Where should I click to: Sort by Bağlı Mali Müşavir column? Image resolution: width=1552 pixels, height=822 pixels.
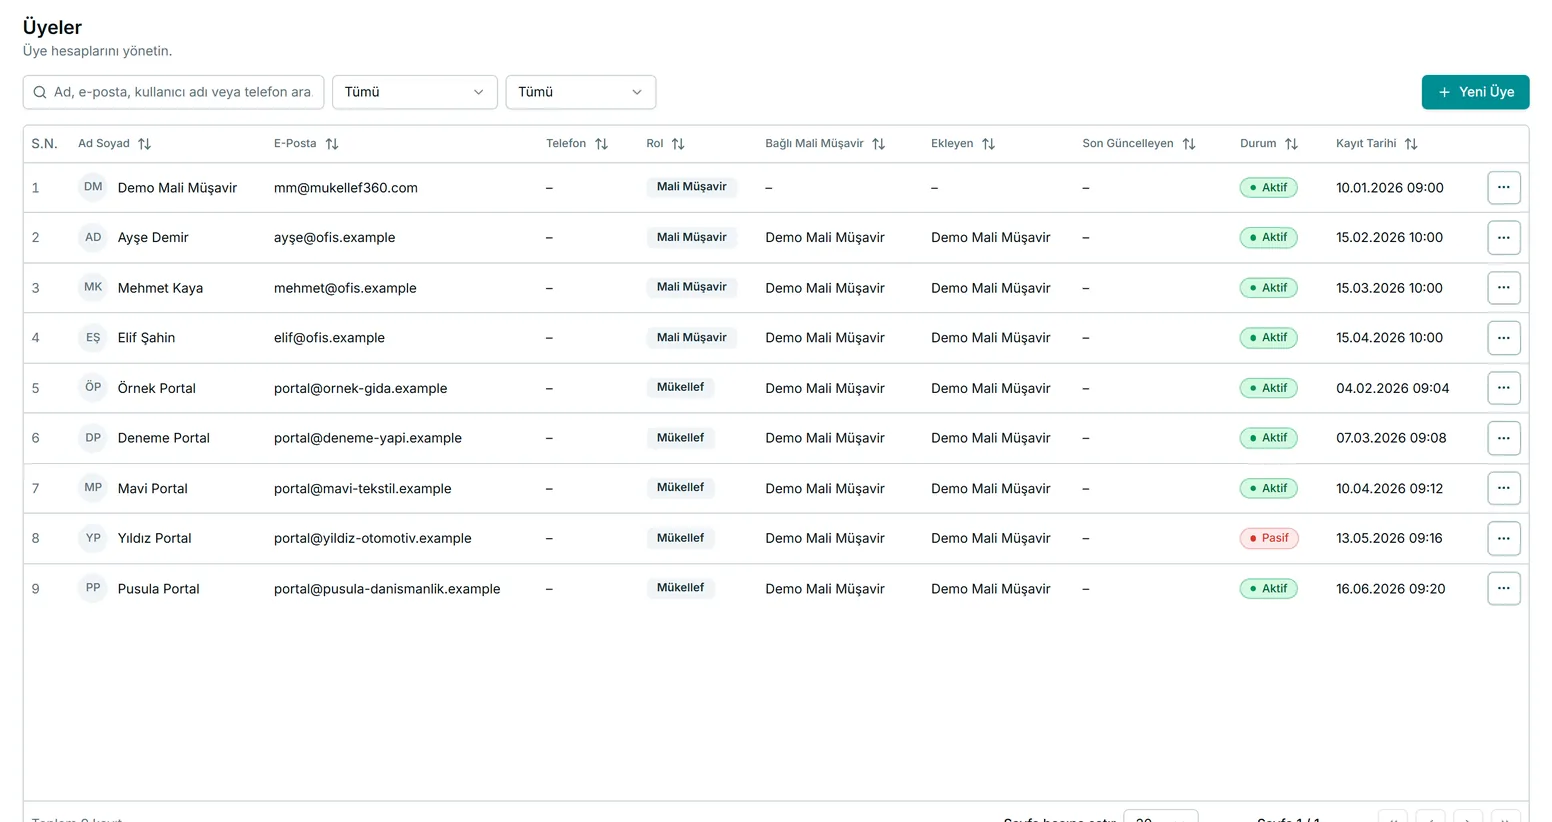tap(878, 144)
